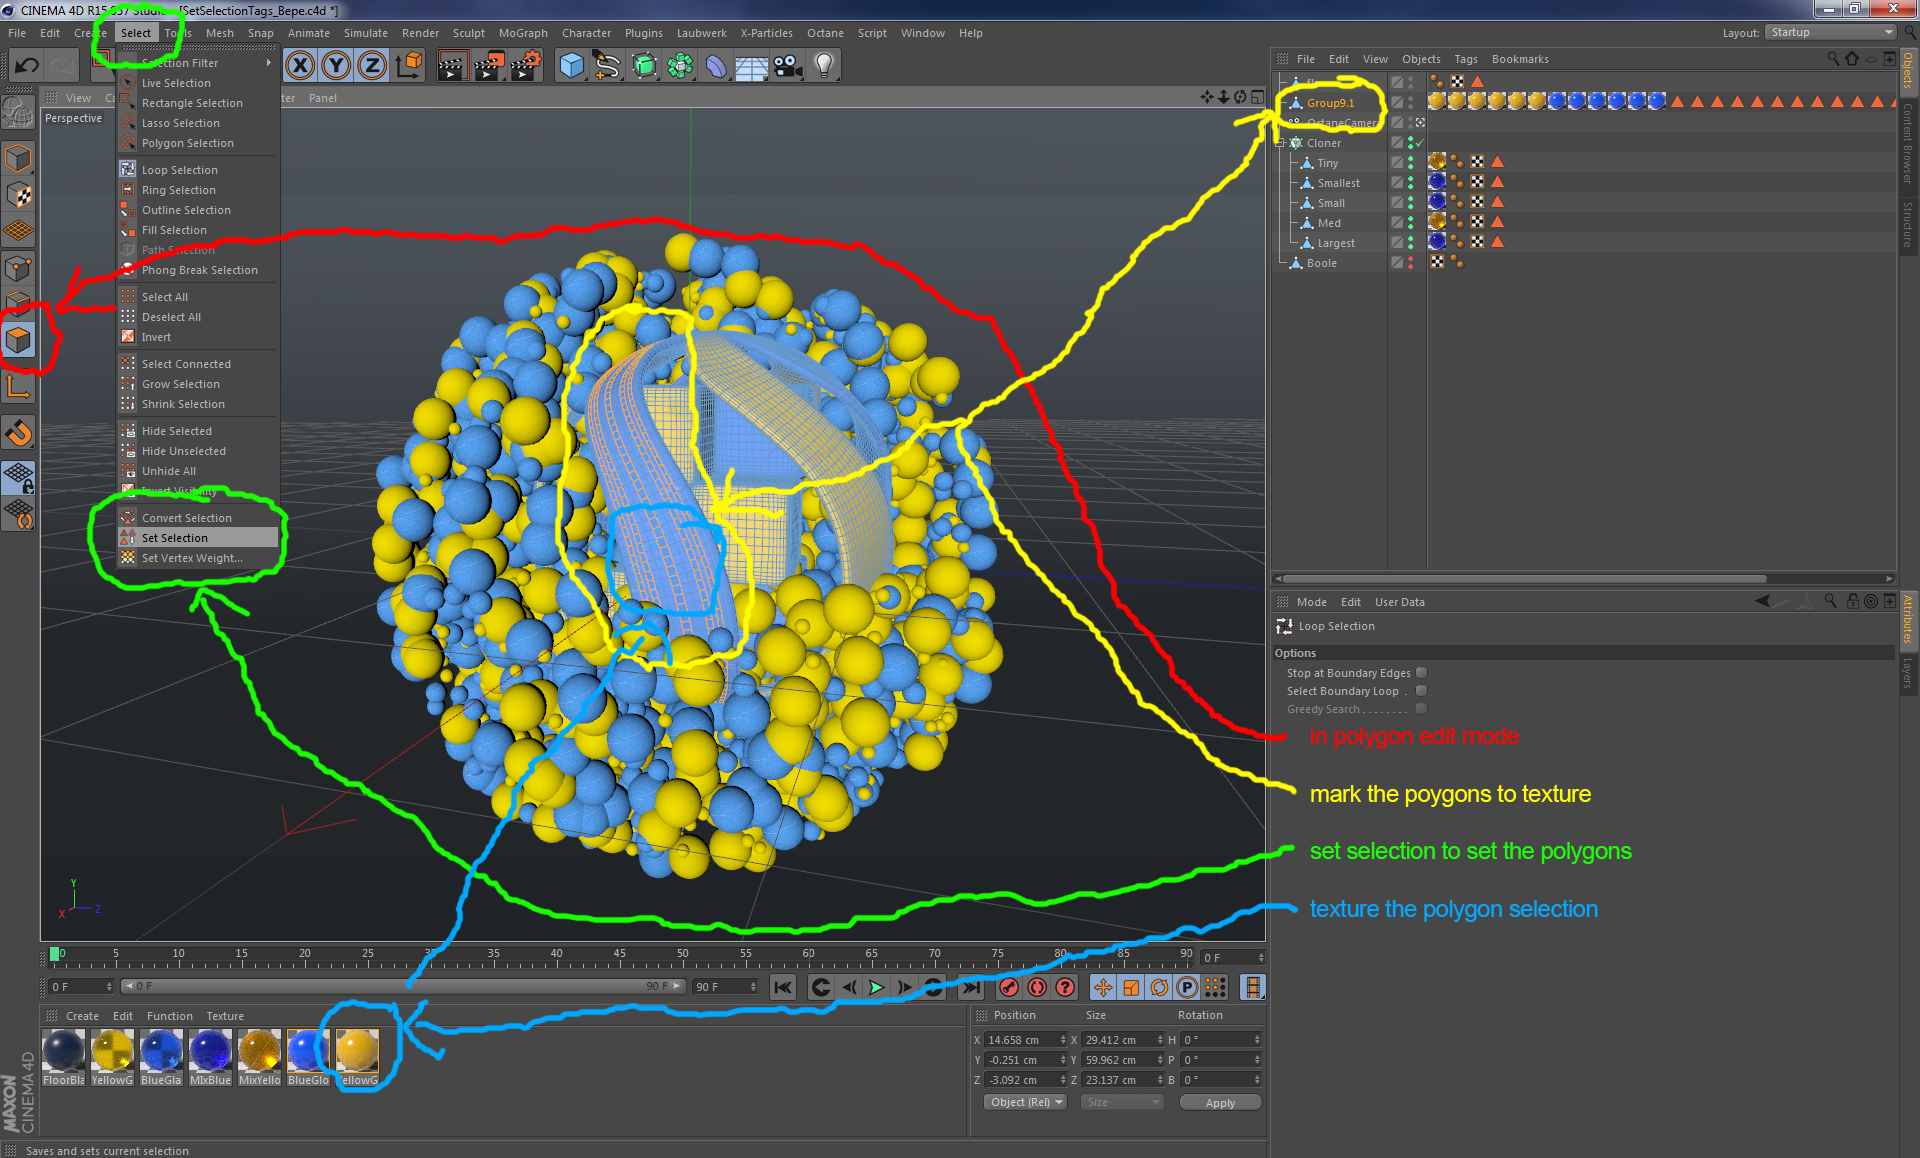The width and height of the screenshot is (1920, 1158).
Task: Choose Set Selection from Select menu
Action: [x=175, y=538]
